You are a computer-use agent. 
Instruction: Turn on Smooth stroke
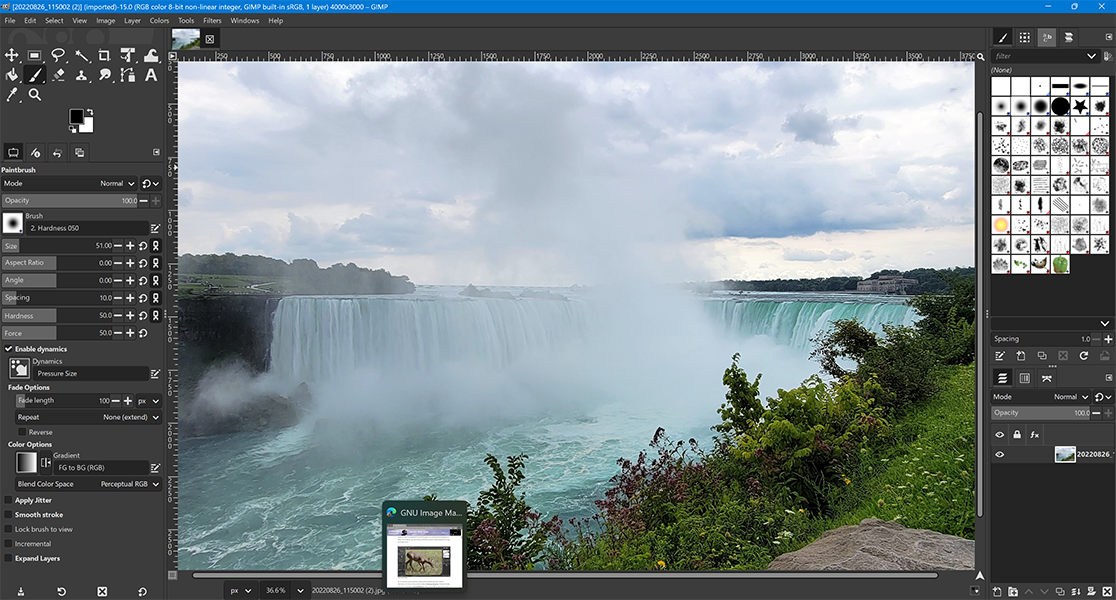[x=9, y=515]
